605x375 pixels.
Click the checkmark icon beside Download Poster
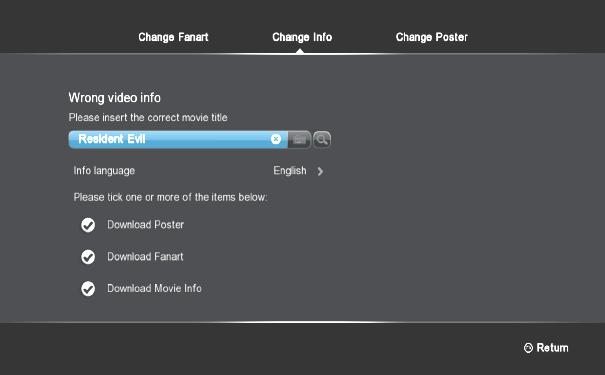pyautogui.click(x=88, y=225)
